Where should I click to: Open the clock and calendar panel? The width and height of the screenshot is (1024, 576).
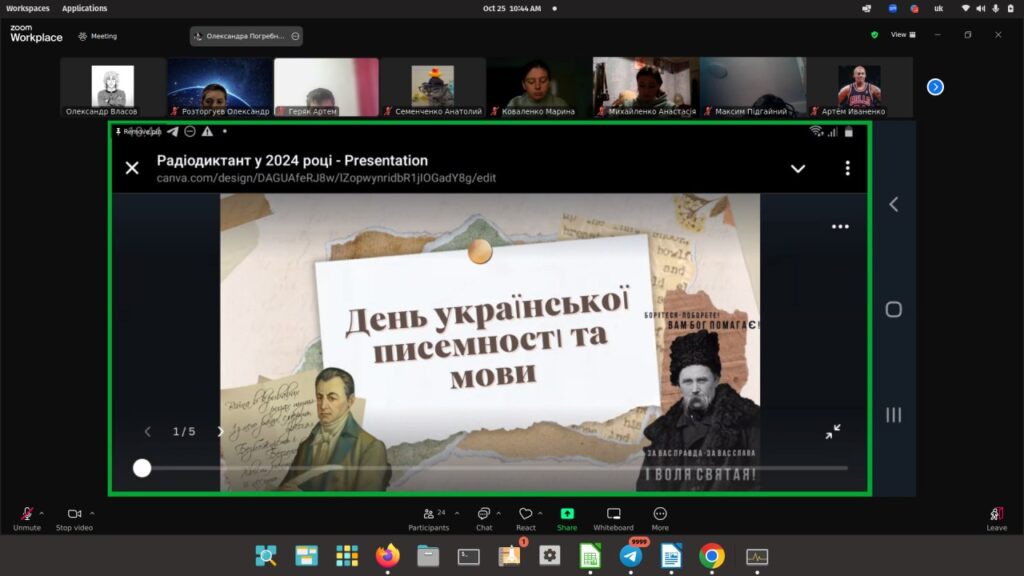click(512, 8)
